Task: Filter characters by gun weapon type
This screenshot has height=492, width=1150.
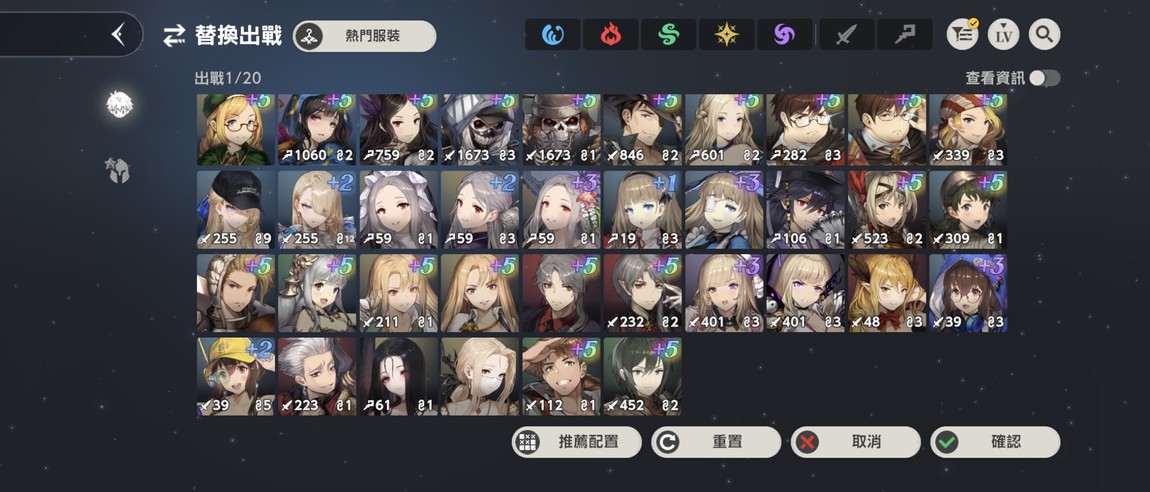Action: click(x=904, y=34)
